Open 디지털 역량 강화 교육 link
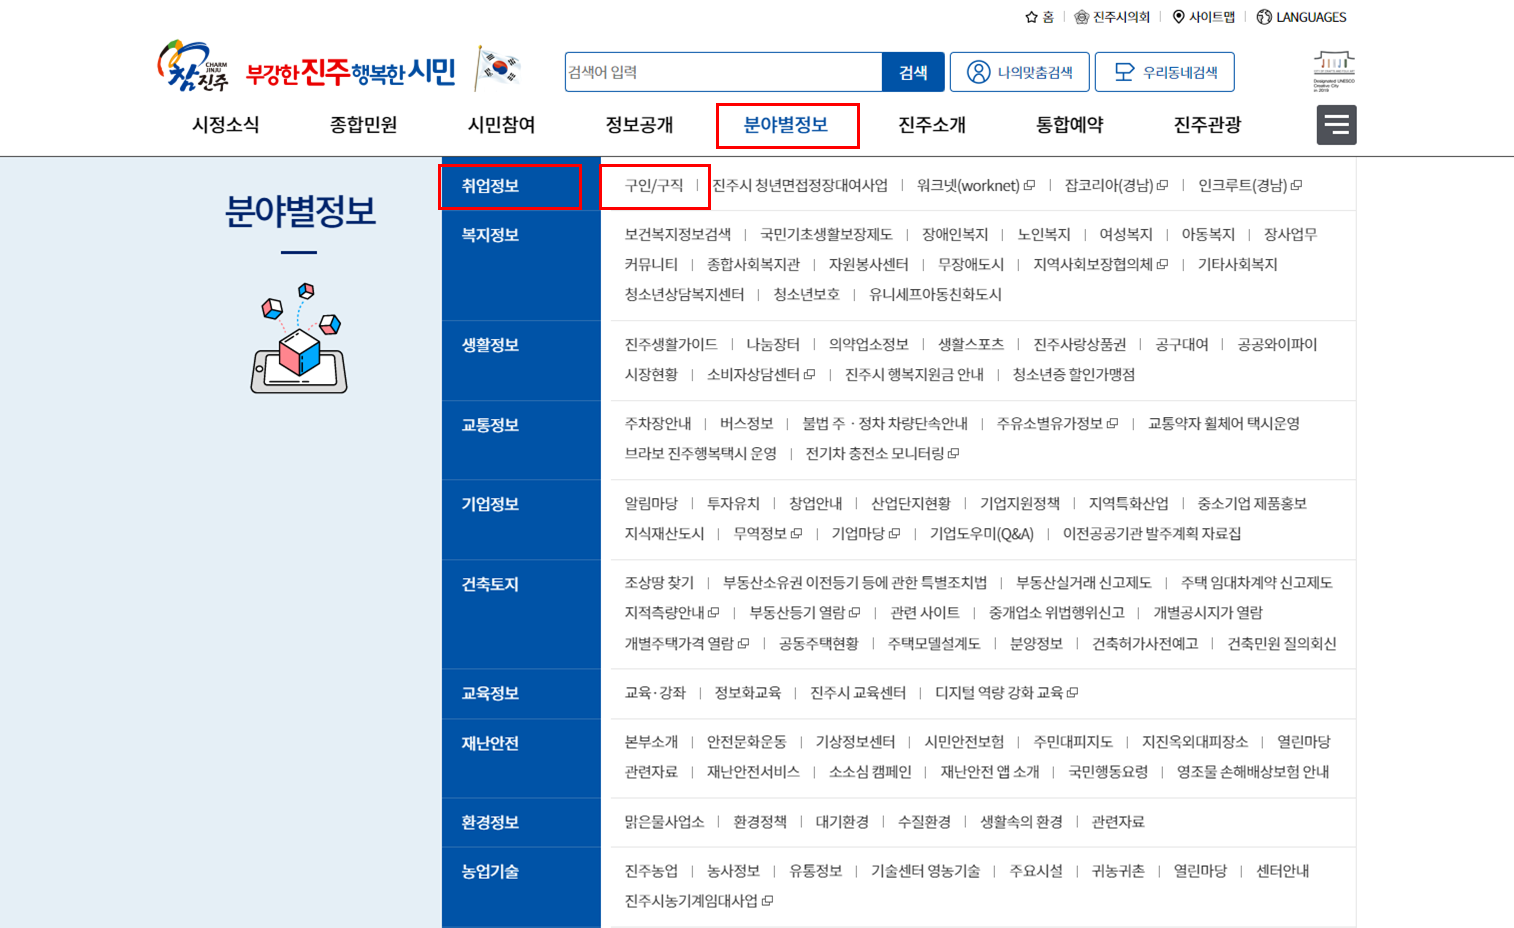Image resolution: width=1514 pixels, height=928 pixels. point(1006,692)
